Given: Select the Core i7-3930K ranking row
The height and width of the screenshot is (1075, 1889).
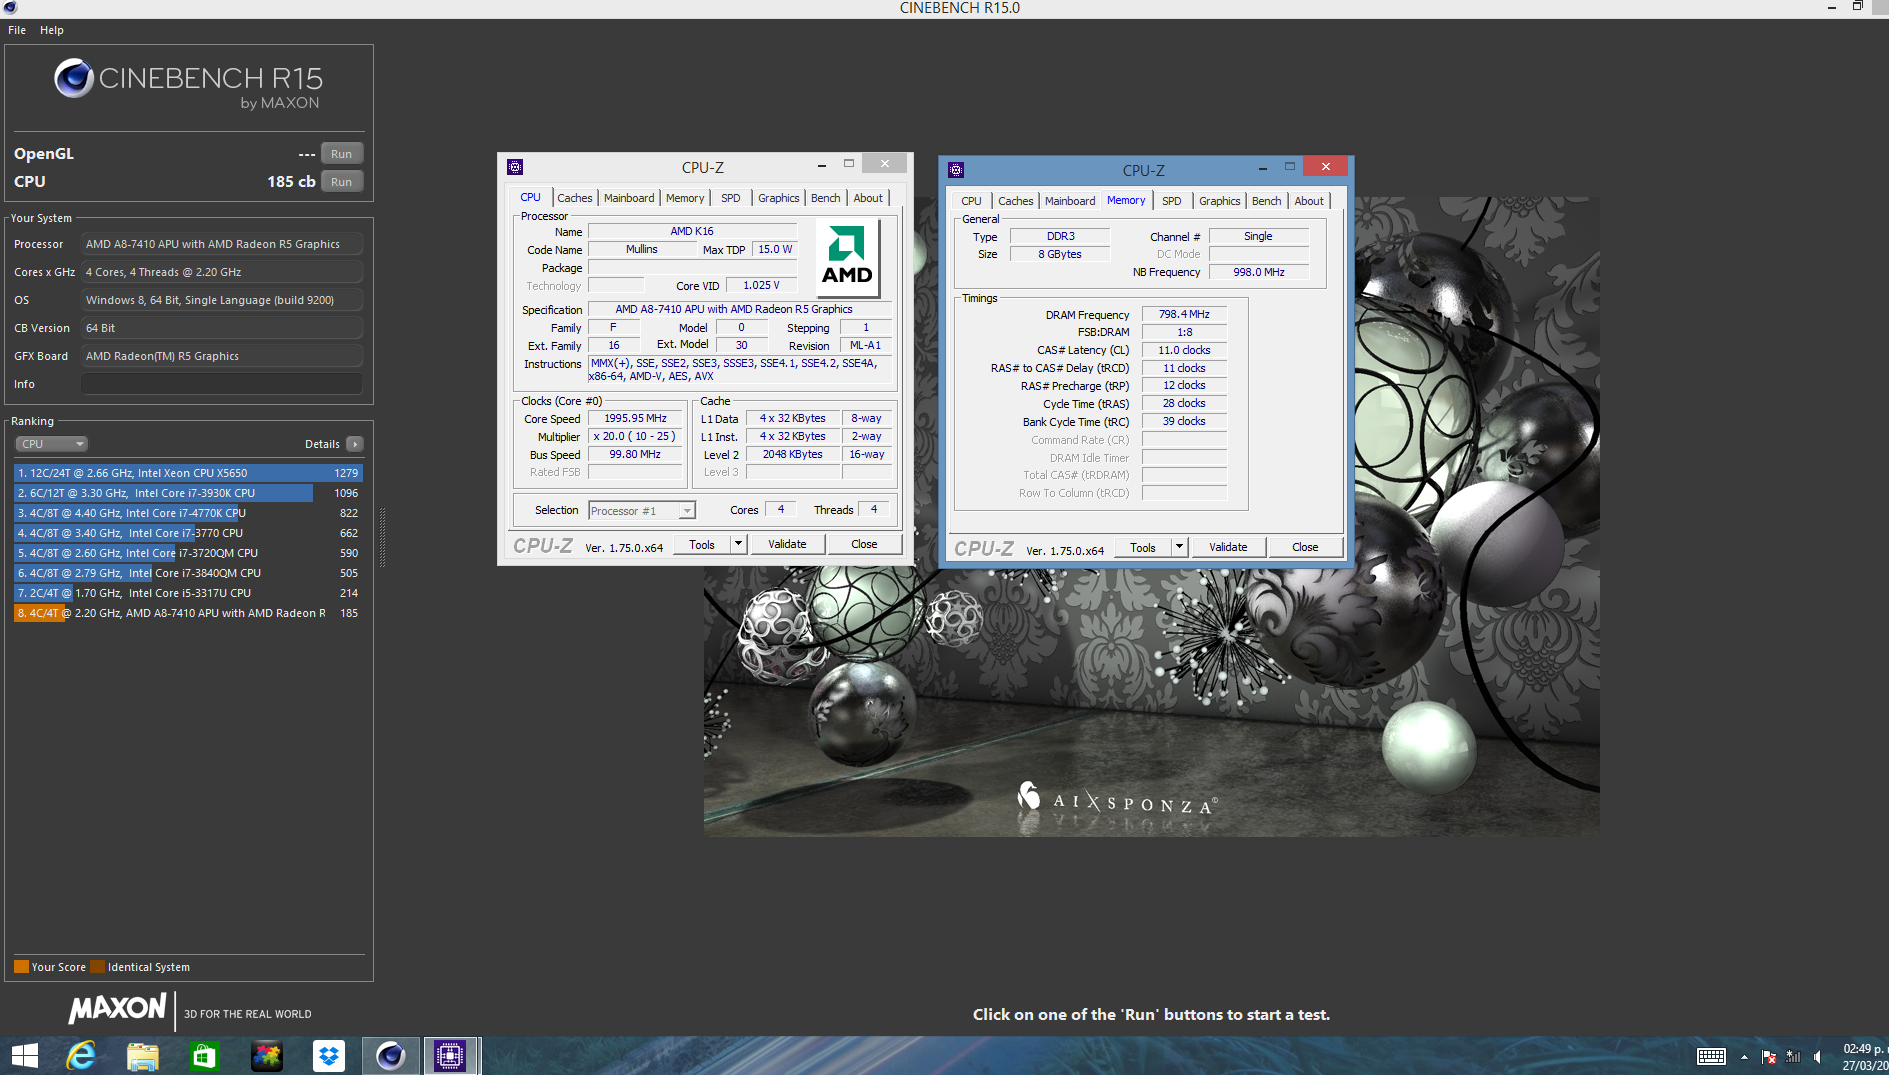Looking at the screenshot, I should tap(188, 493).
